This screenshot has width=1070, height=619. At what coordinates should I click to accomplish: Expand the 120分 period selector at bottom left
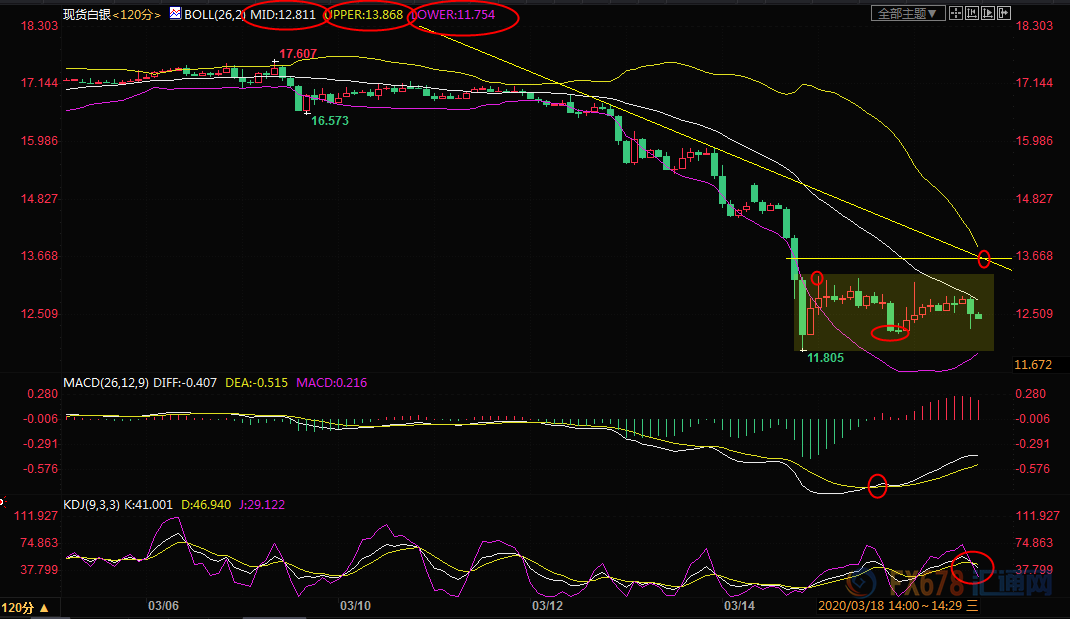[x=24, y=607]
